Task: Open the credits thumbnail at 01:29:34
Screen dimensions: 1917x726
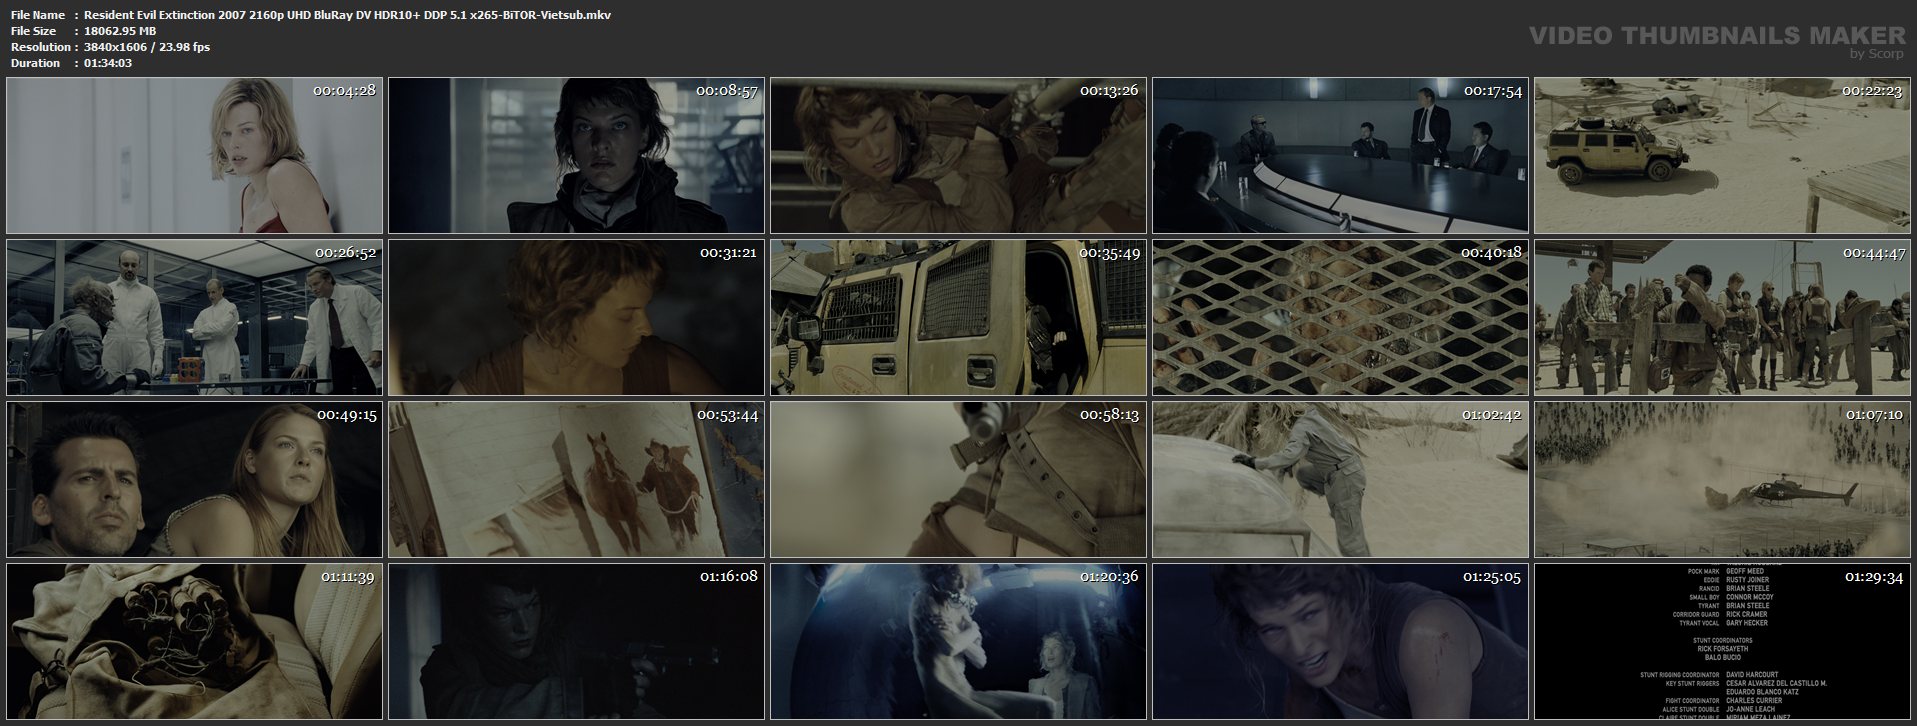Action: [x=1722, y=642]
